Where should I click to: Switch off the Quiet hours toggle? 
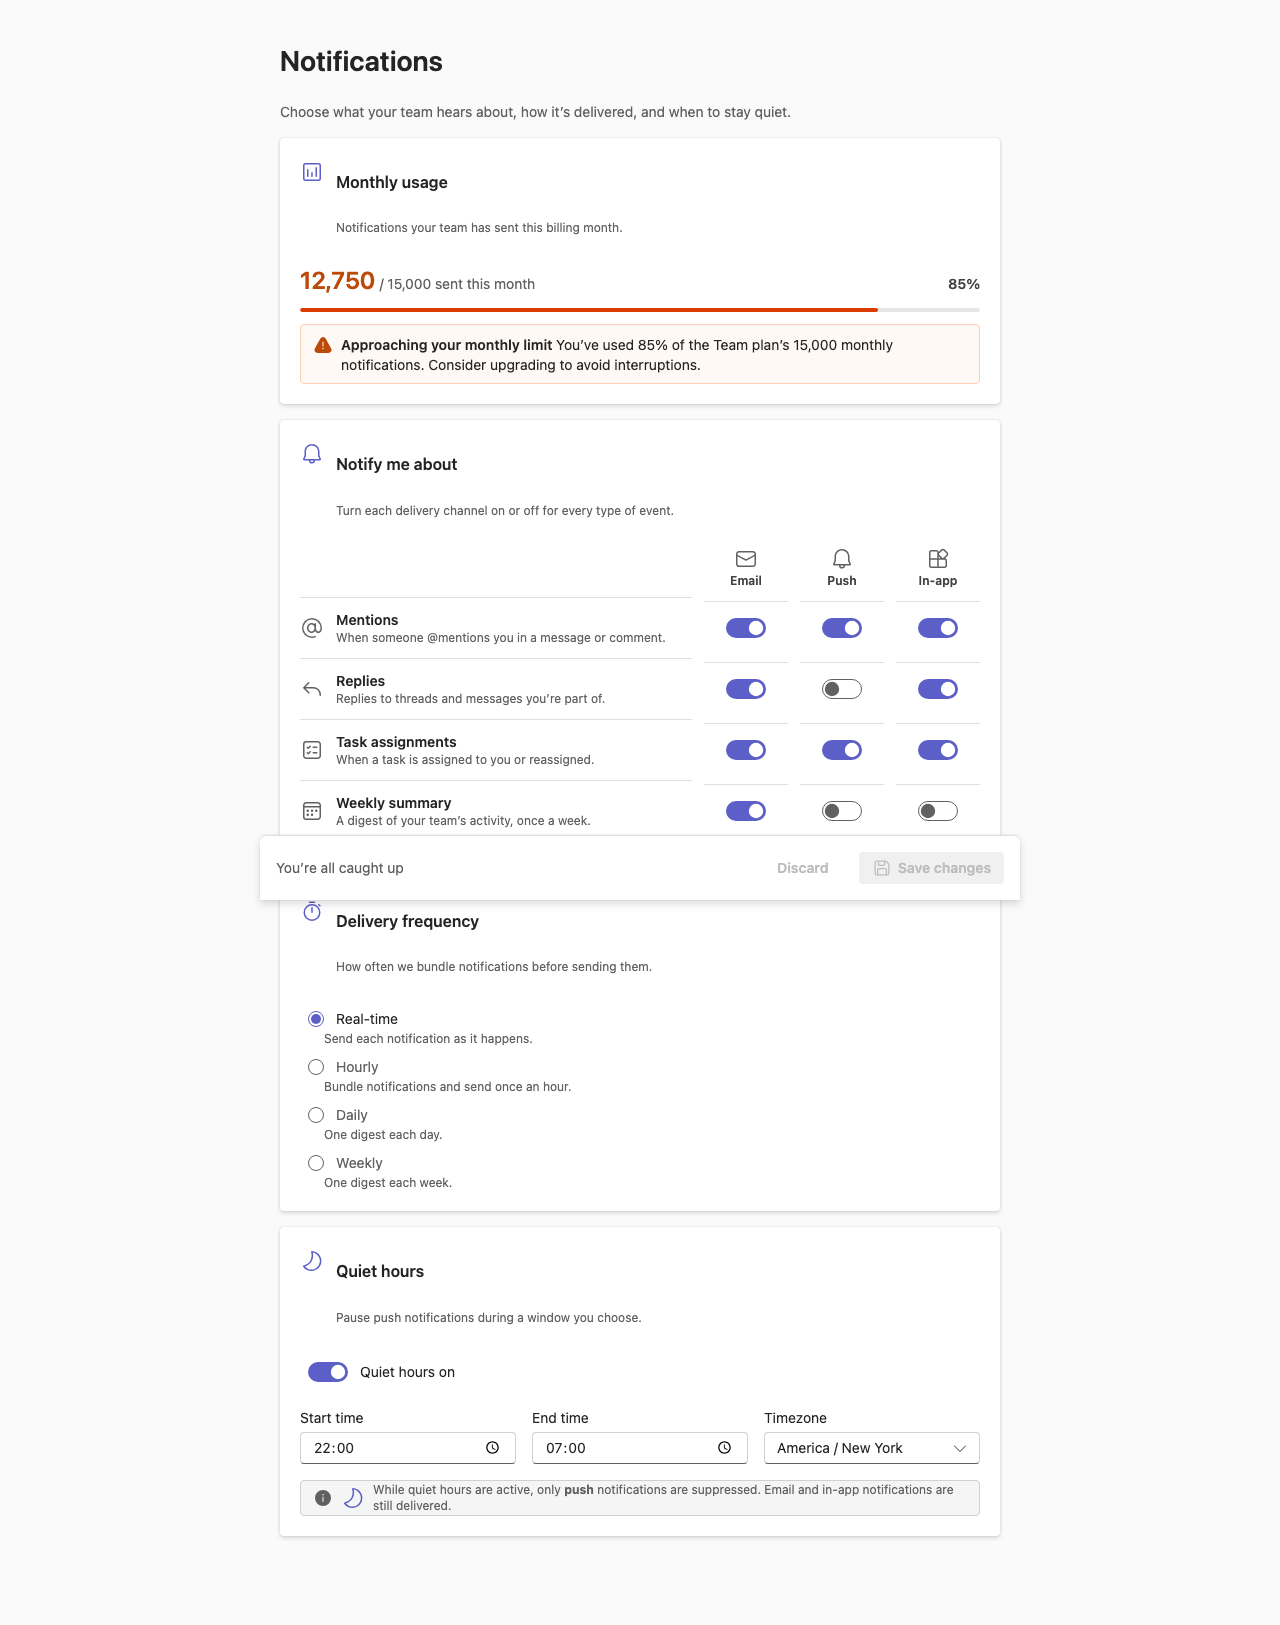[328, 1372]
